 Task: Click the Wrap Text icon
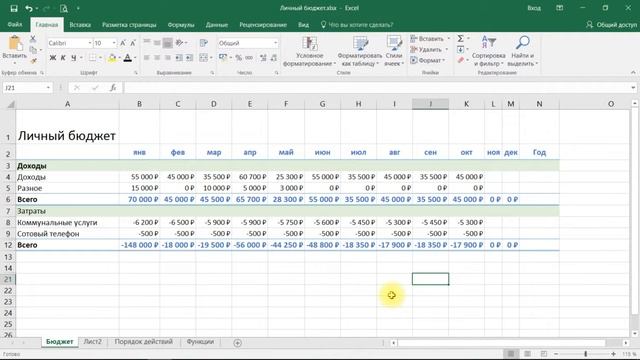[x=204, y=43]
